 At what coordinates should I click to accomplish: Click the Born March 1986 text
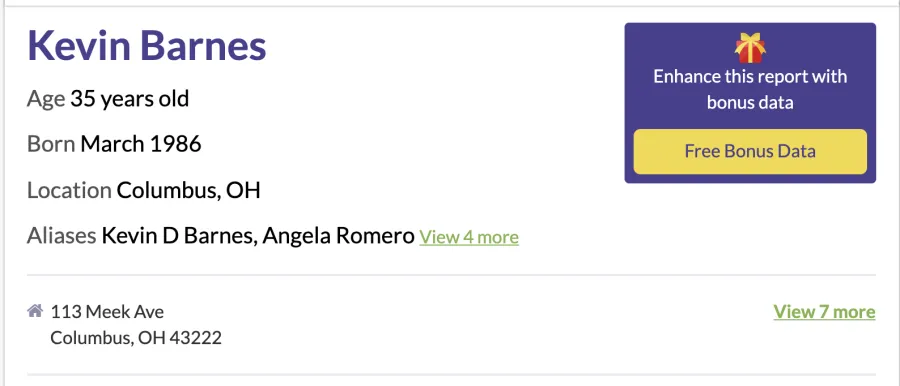point(114,144)
